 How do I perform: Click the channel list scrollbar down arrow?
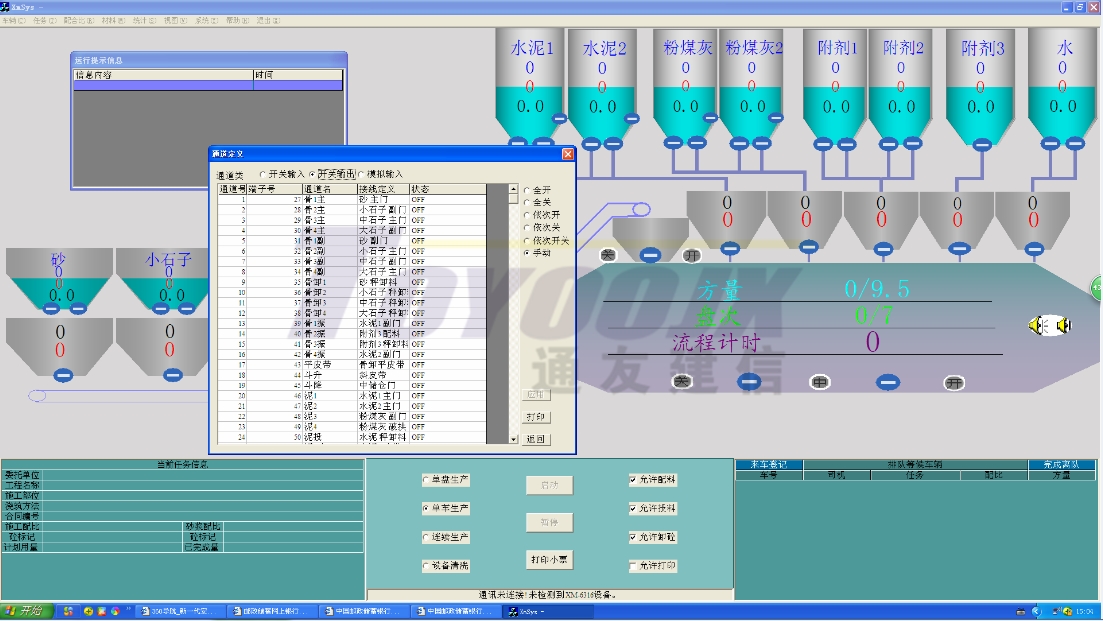pyautogui.click(x=513, y=439)
